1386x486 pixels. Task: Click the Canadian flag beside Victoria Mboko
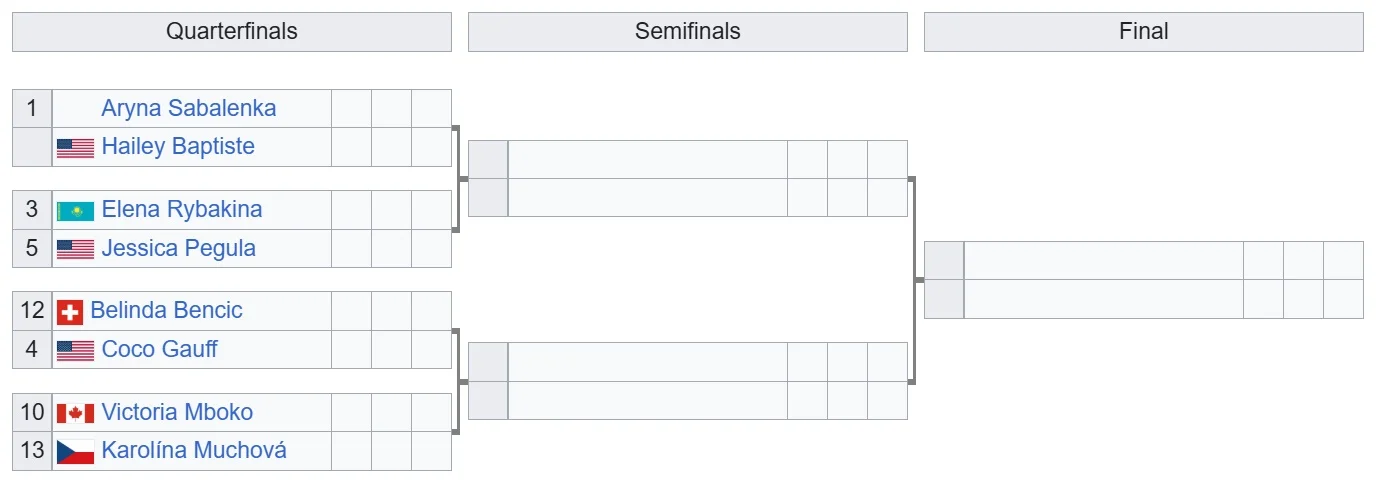point(75,413)
